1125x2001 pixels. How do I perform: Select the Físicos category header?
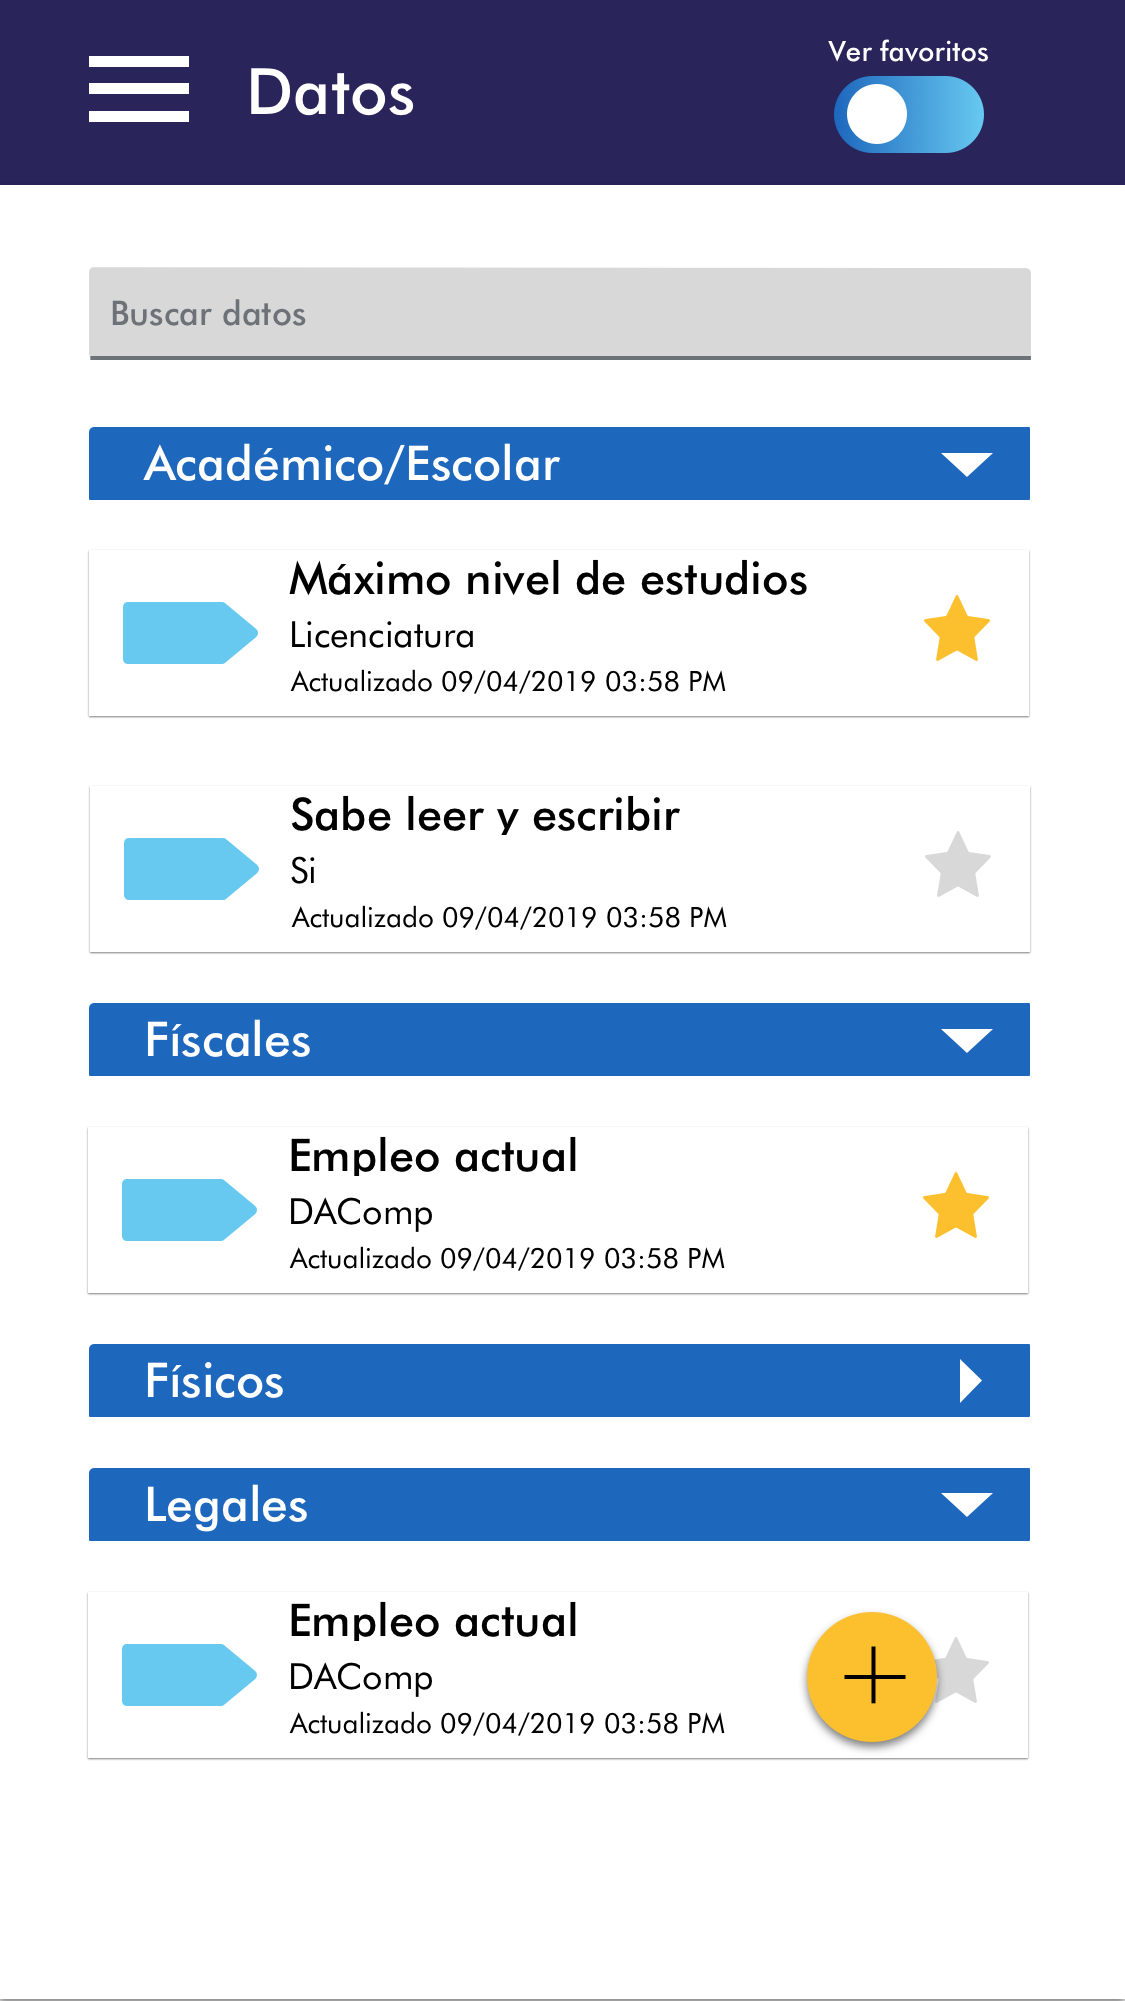pyautogui.click(x=500, y=1381)
